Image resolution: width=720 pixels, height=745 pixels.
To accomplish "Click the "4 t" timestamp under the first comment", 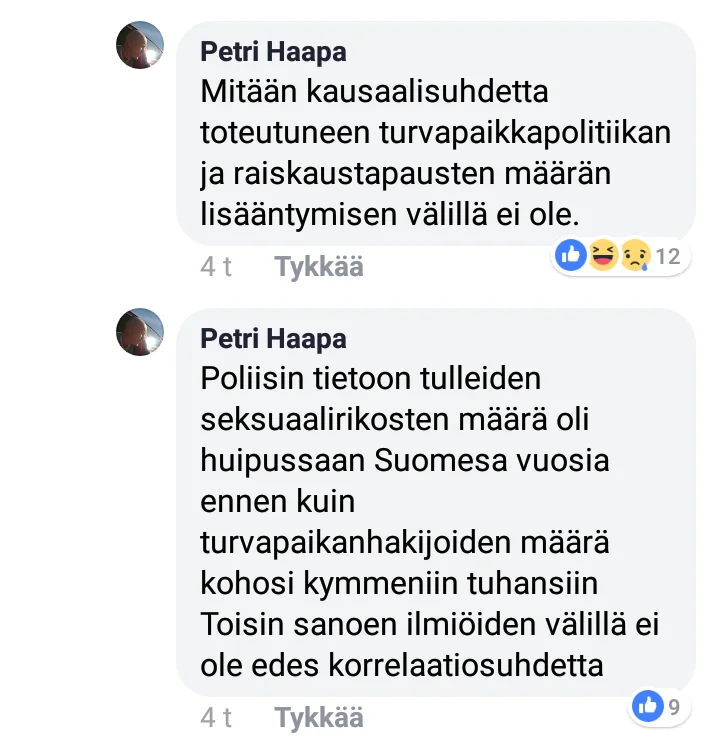I will [216, 267].
